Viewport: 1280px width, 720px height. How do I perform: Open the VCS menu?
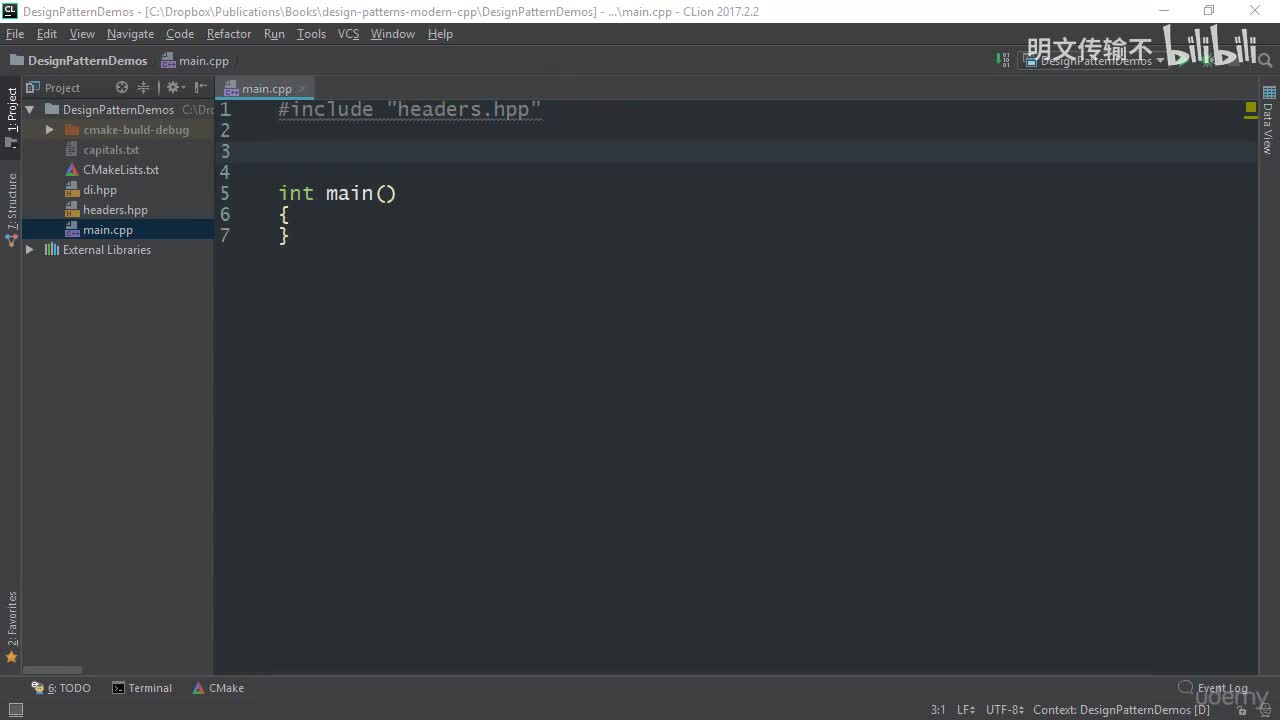coord(348,34)
